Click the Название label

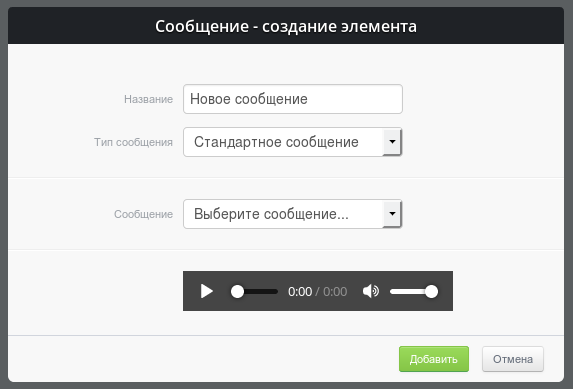click(148, 99)
